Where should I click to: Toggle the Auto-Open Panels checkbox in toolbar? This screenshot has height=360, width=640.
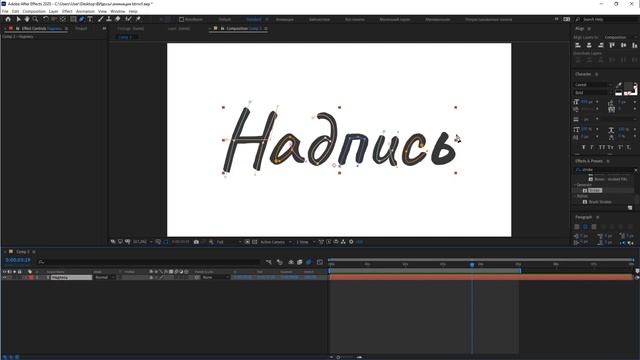(x=182, y=19)
